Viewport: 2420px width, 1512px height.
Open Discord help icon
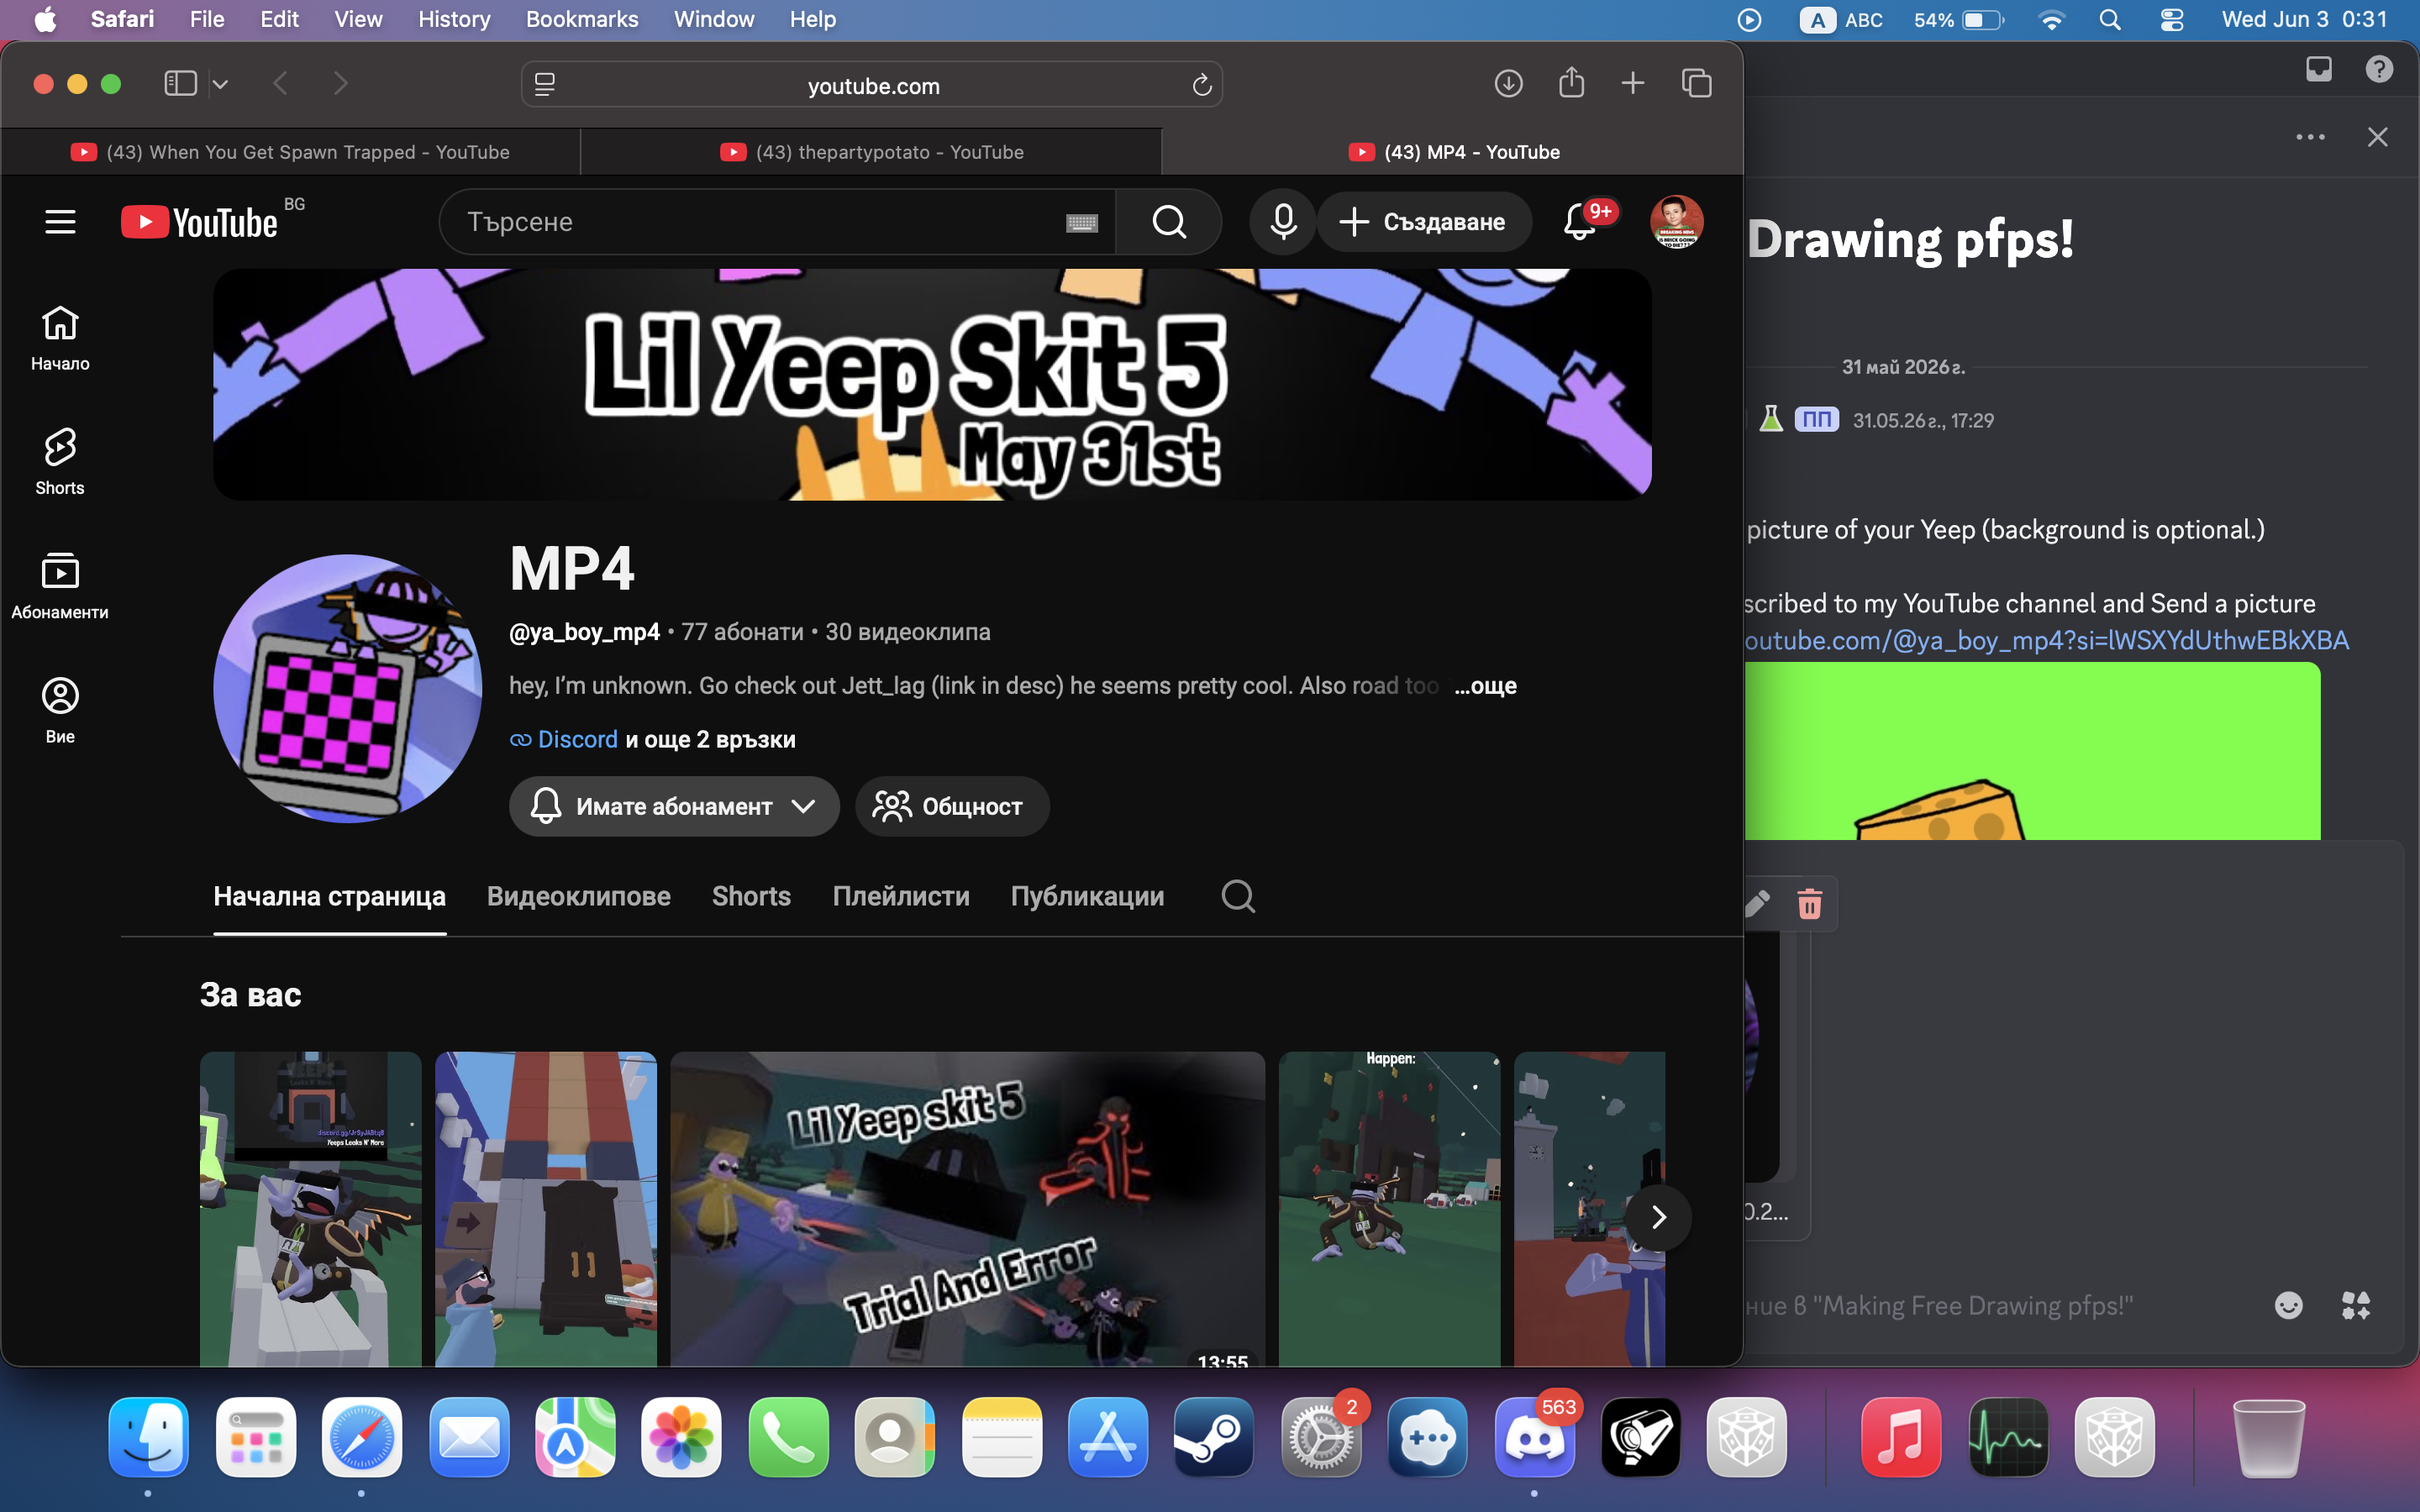(2379, 69)
